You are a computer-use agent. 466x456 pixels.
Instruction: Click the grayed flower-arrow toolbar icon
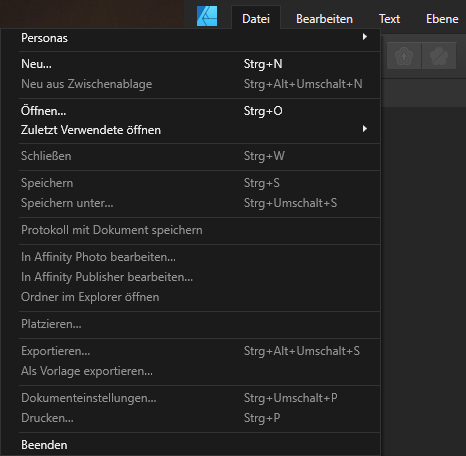coord(404,56)
